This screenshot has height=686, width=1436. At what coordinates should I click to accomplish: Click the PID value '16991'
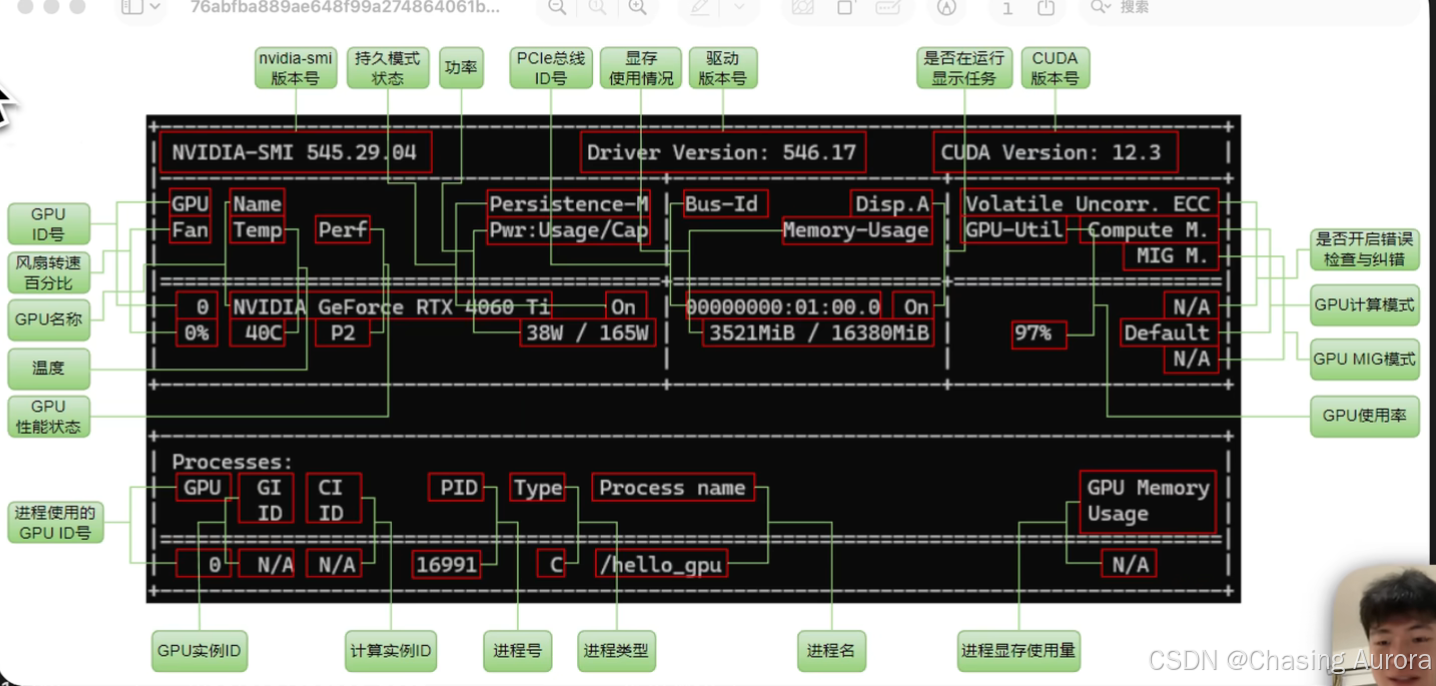[x=446, y=565]
